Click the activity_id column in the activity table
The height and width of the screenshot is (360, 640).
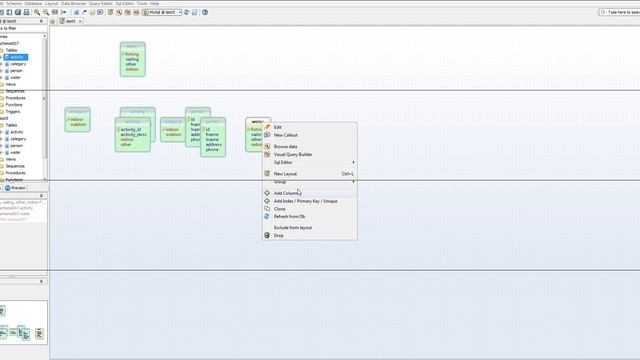click(131, 129)
